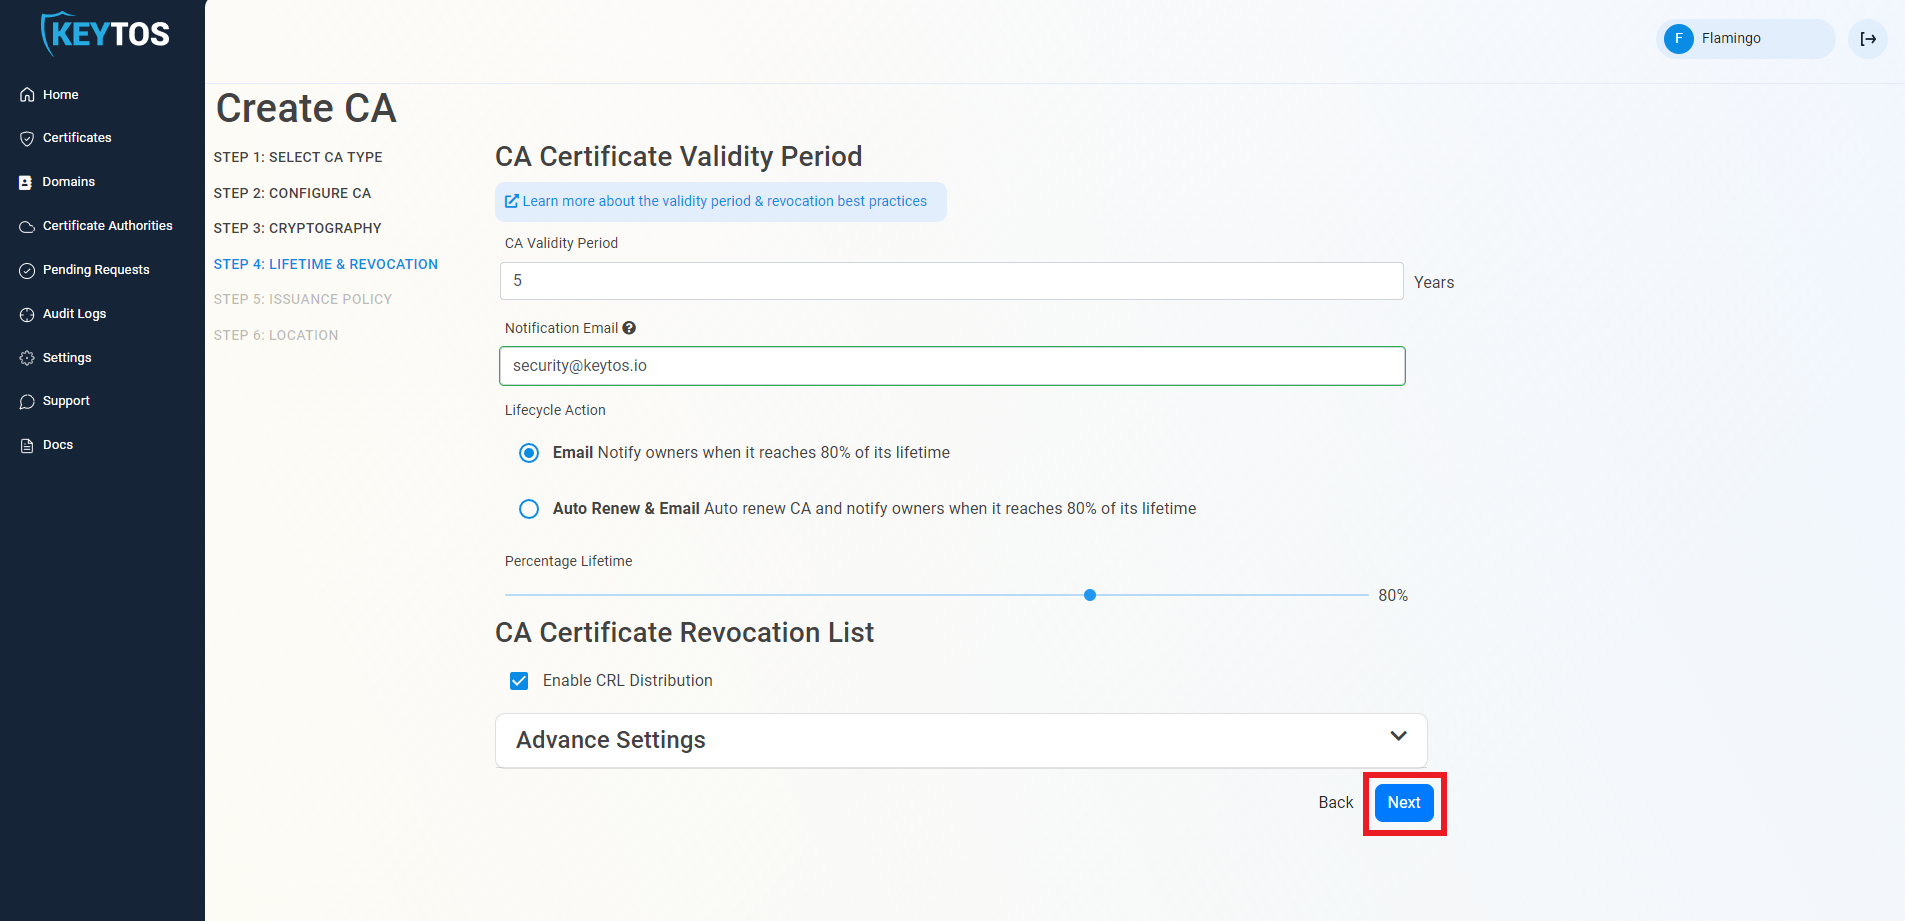Open the validity period best practices link

pyautogui.click(x=724, y=201)
